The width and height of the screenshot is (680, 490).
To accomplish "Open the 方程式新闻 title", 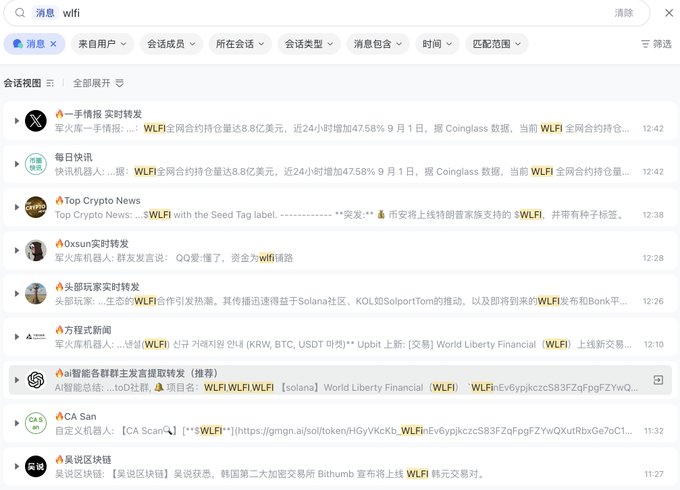I will point(83,330).
